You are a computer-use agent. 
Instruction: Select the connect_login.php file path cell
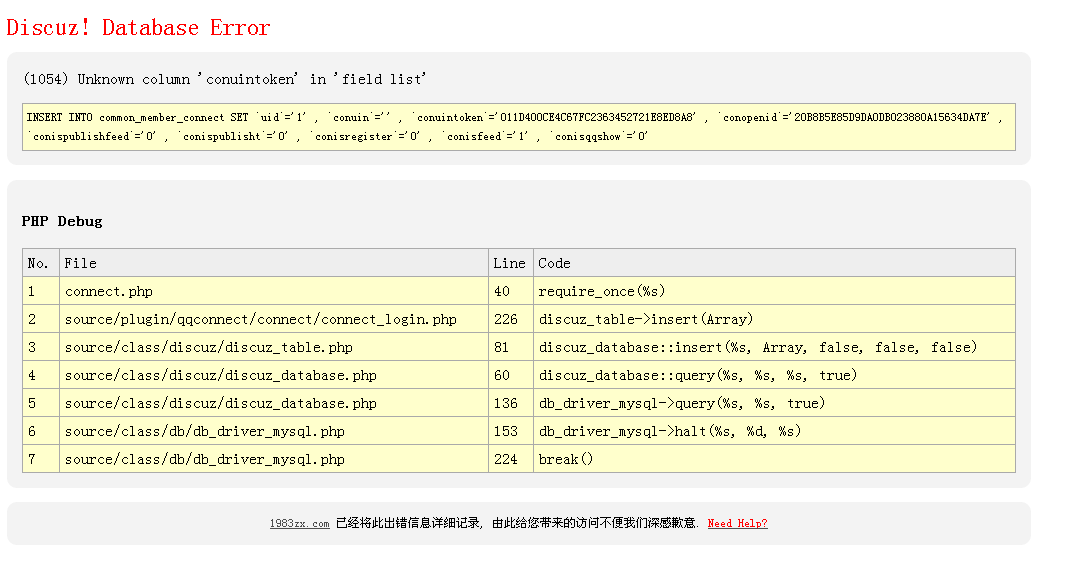[260, 320]
